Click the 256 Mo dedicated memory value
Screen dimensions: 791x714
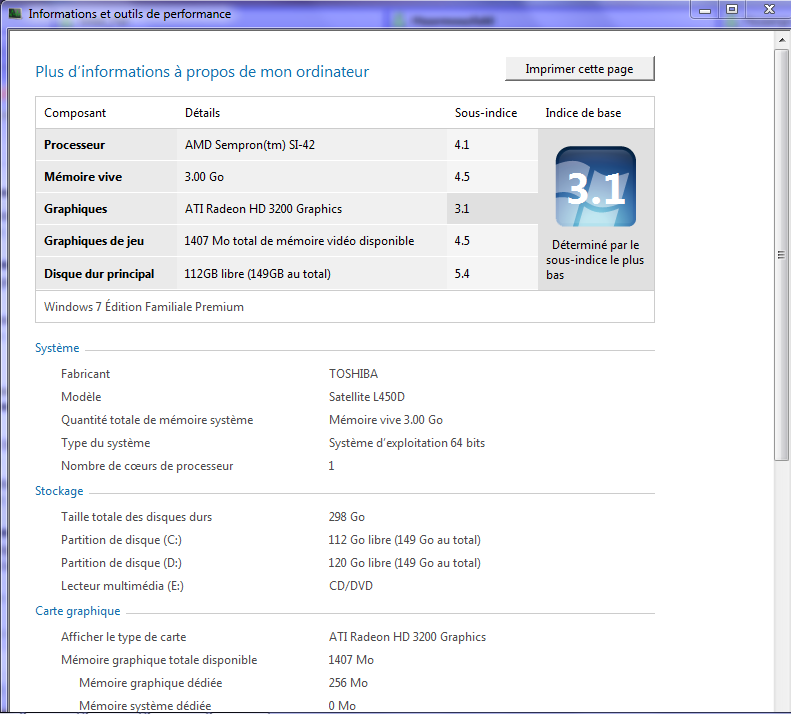(x=348, y=683)
